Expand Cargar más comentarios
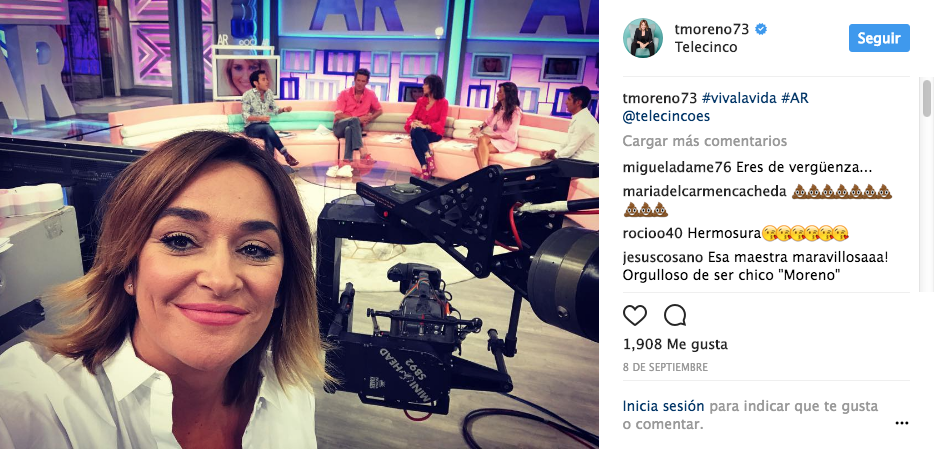Viewport: 934px width, 449px height. [705, 141]
